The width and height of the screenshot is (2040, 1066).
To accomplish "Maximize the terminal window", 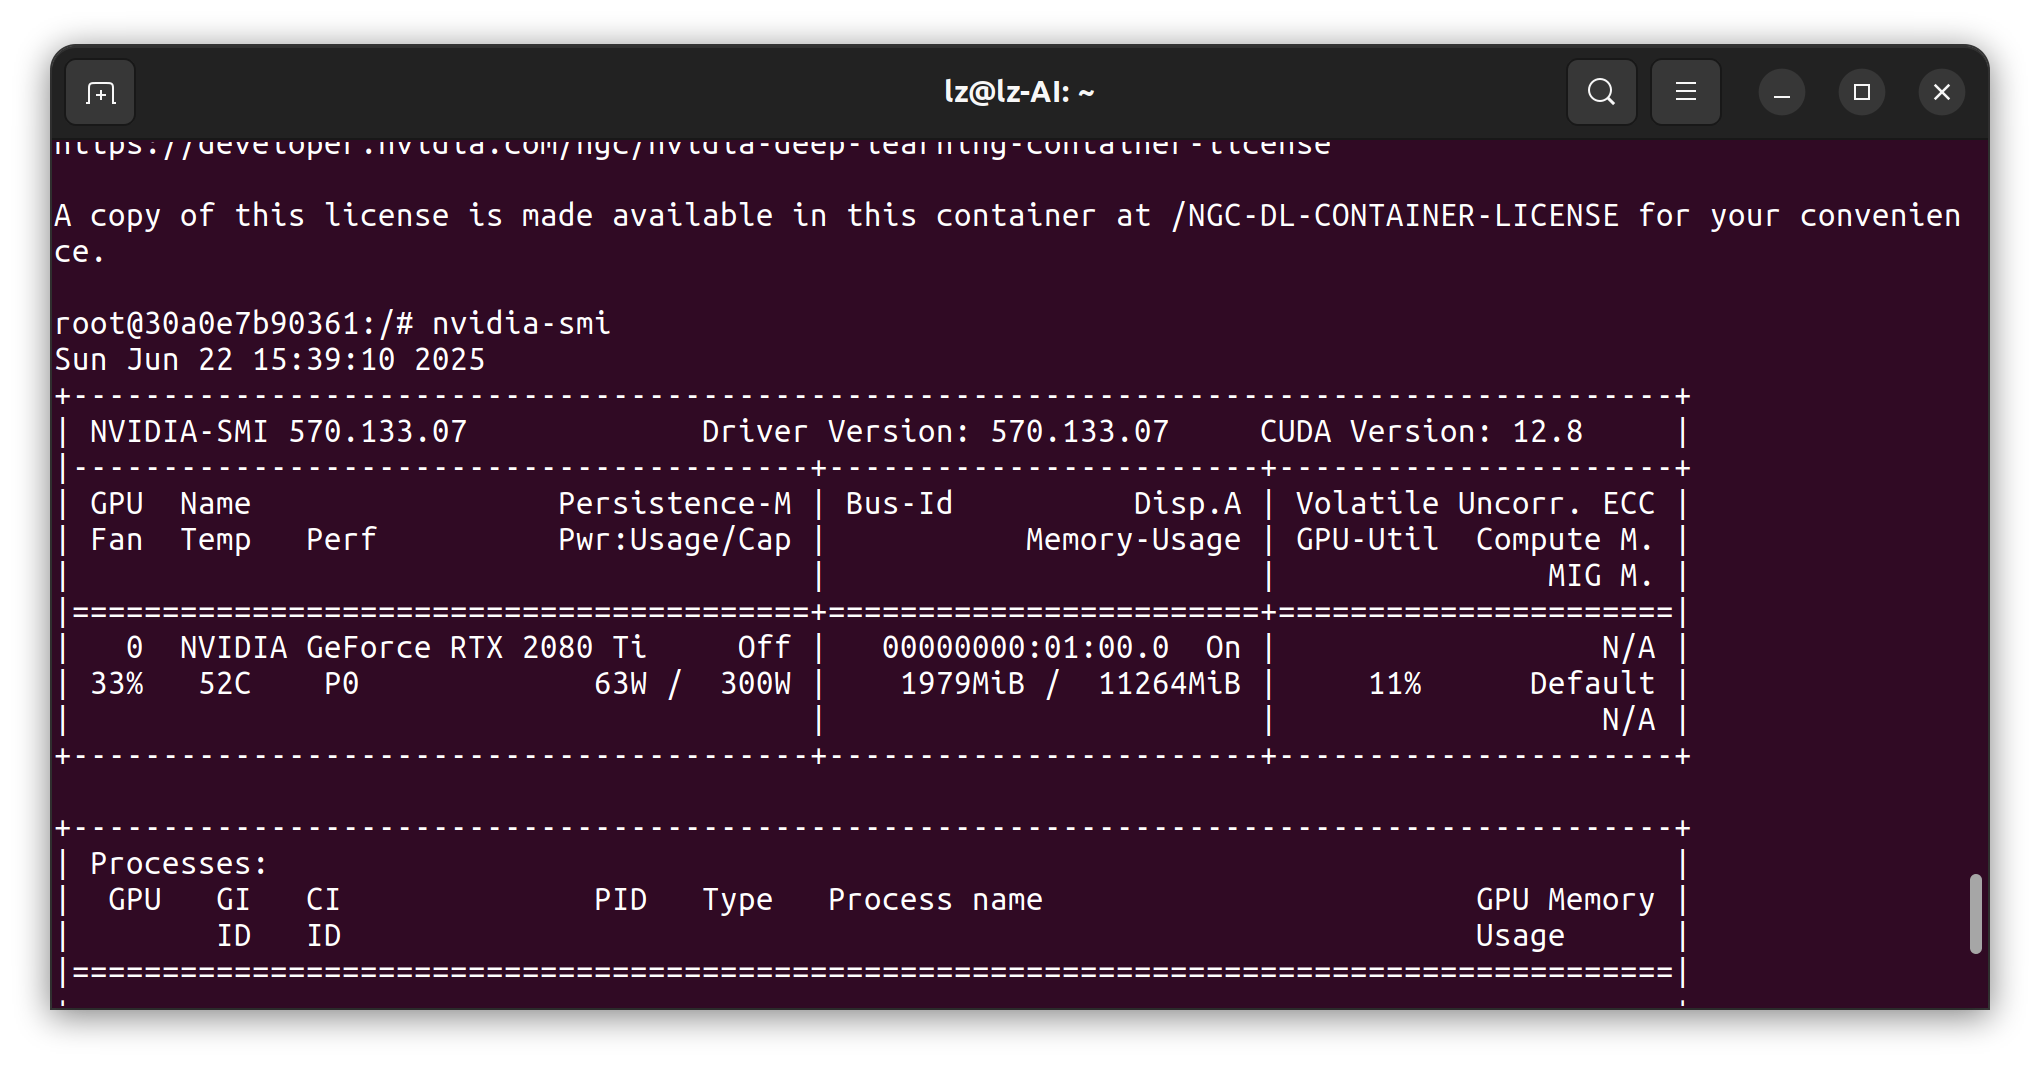I will (1861, 91).
